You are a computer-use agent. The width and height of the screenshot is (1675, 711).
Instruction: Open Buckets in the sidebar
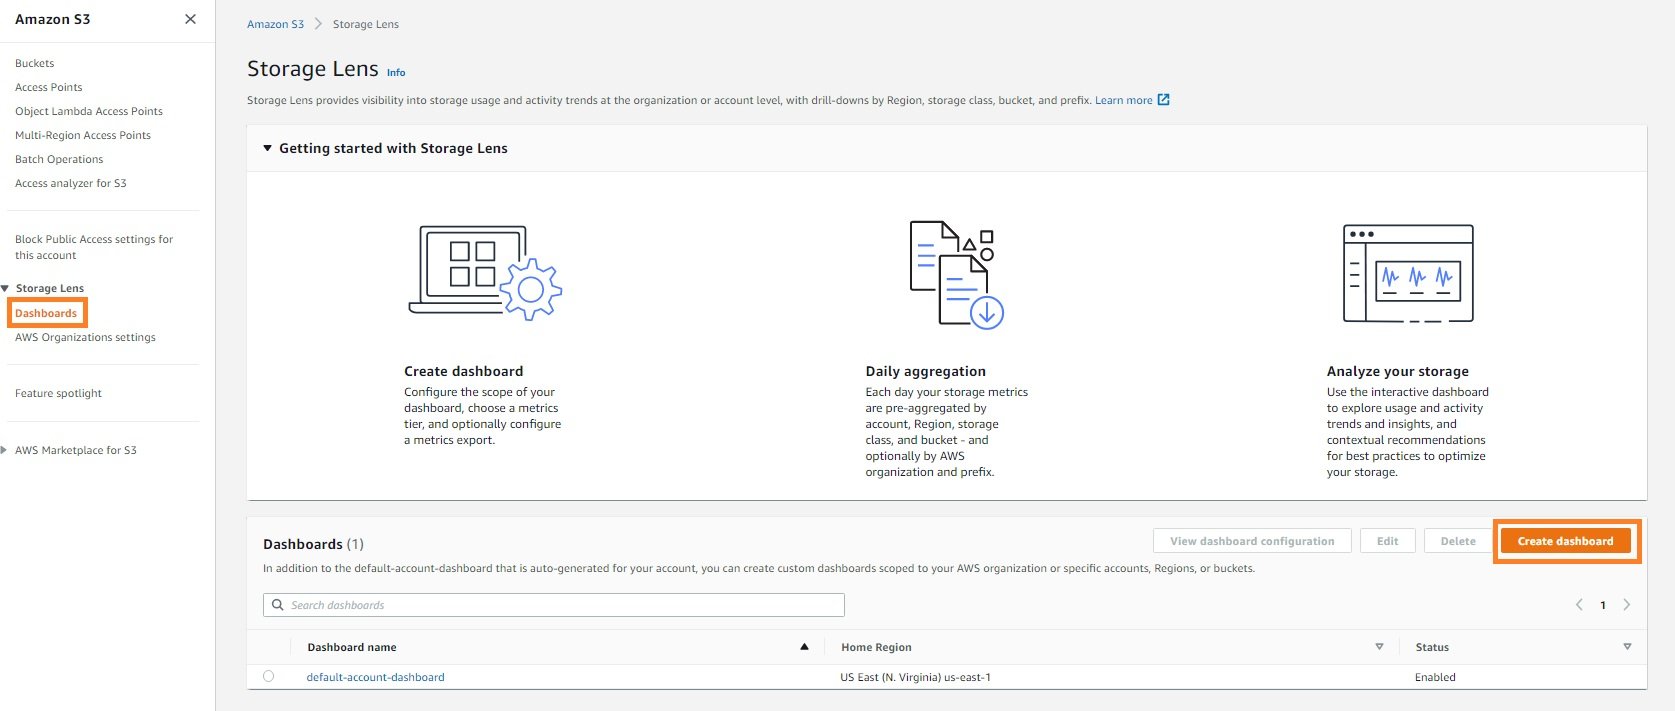click(x=35, y=63)
